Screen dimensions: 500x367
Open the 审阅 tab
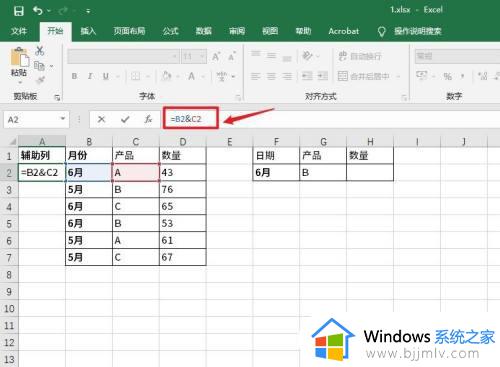click(237, 31)
